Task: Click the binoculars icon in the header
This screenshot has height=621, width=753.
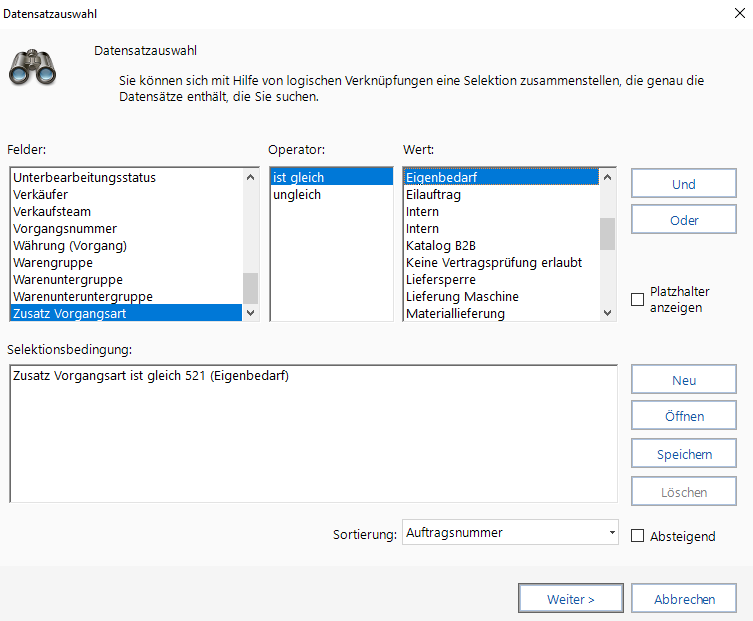Action: [31, 69]
